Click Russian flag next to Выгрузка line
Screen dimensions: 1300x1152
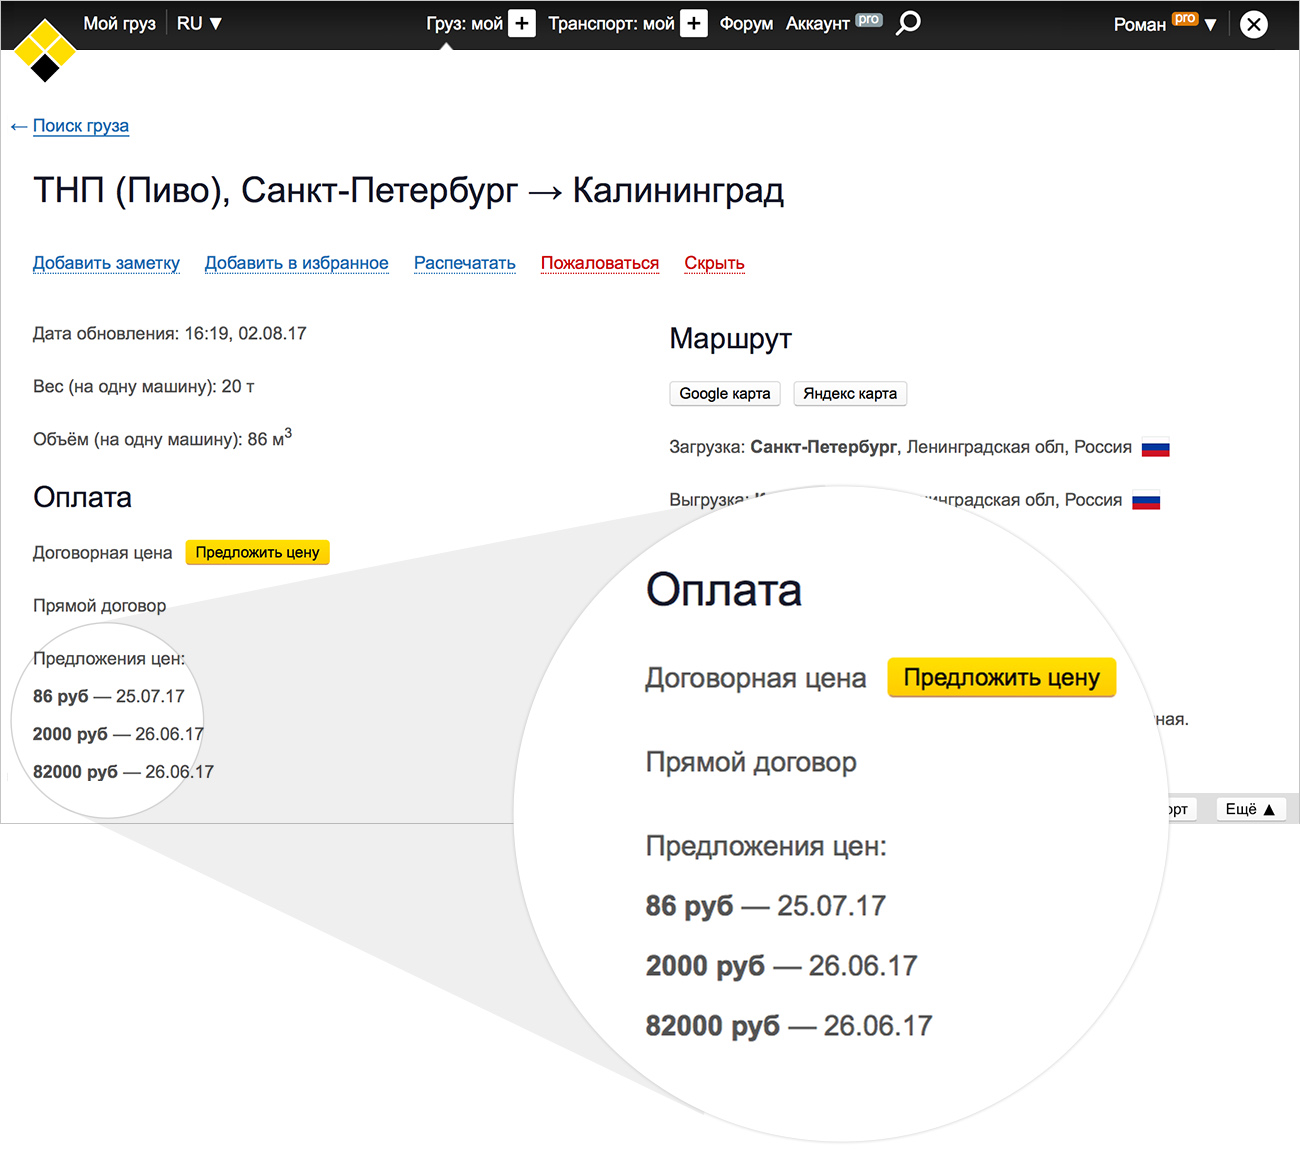coord(1146,501)
